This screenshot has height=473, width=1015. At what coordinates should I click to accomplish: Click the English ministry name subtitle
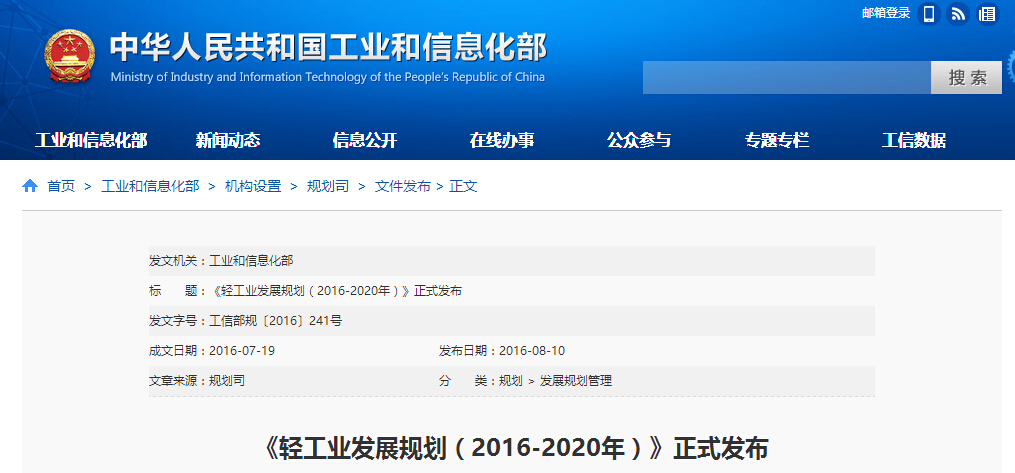(x=328, y=77)
